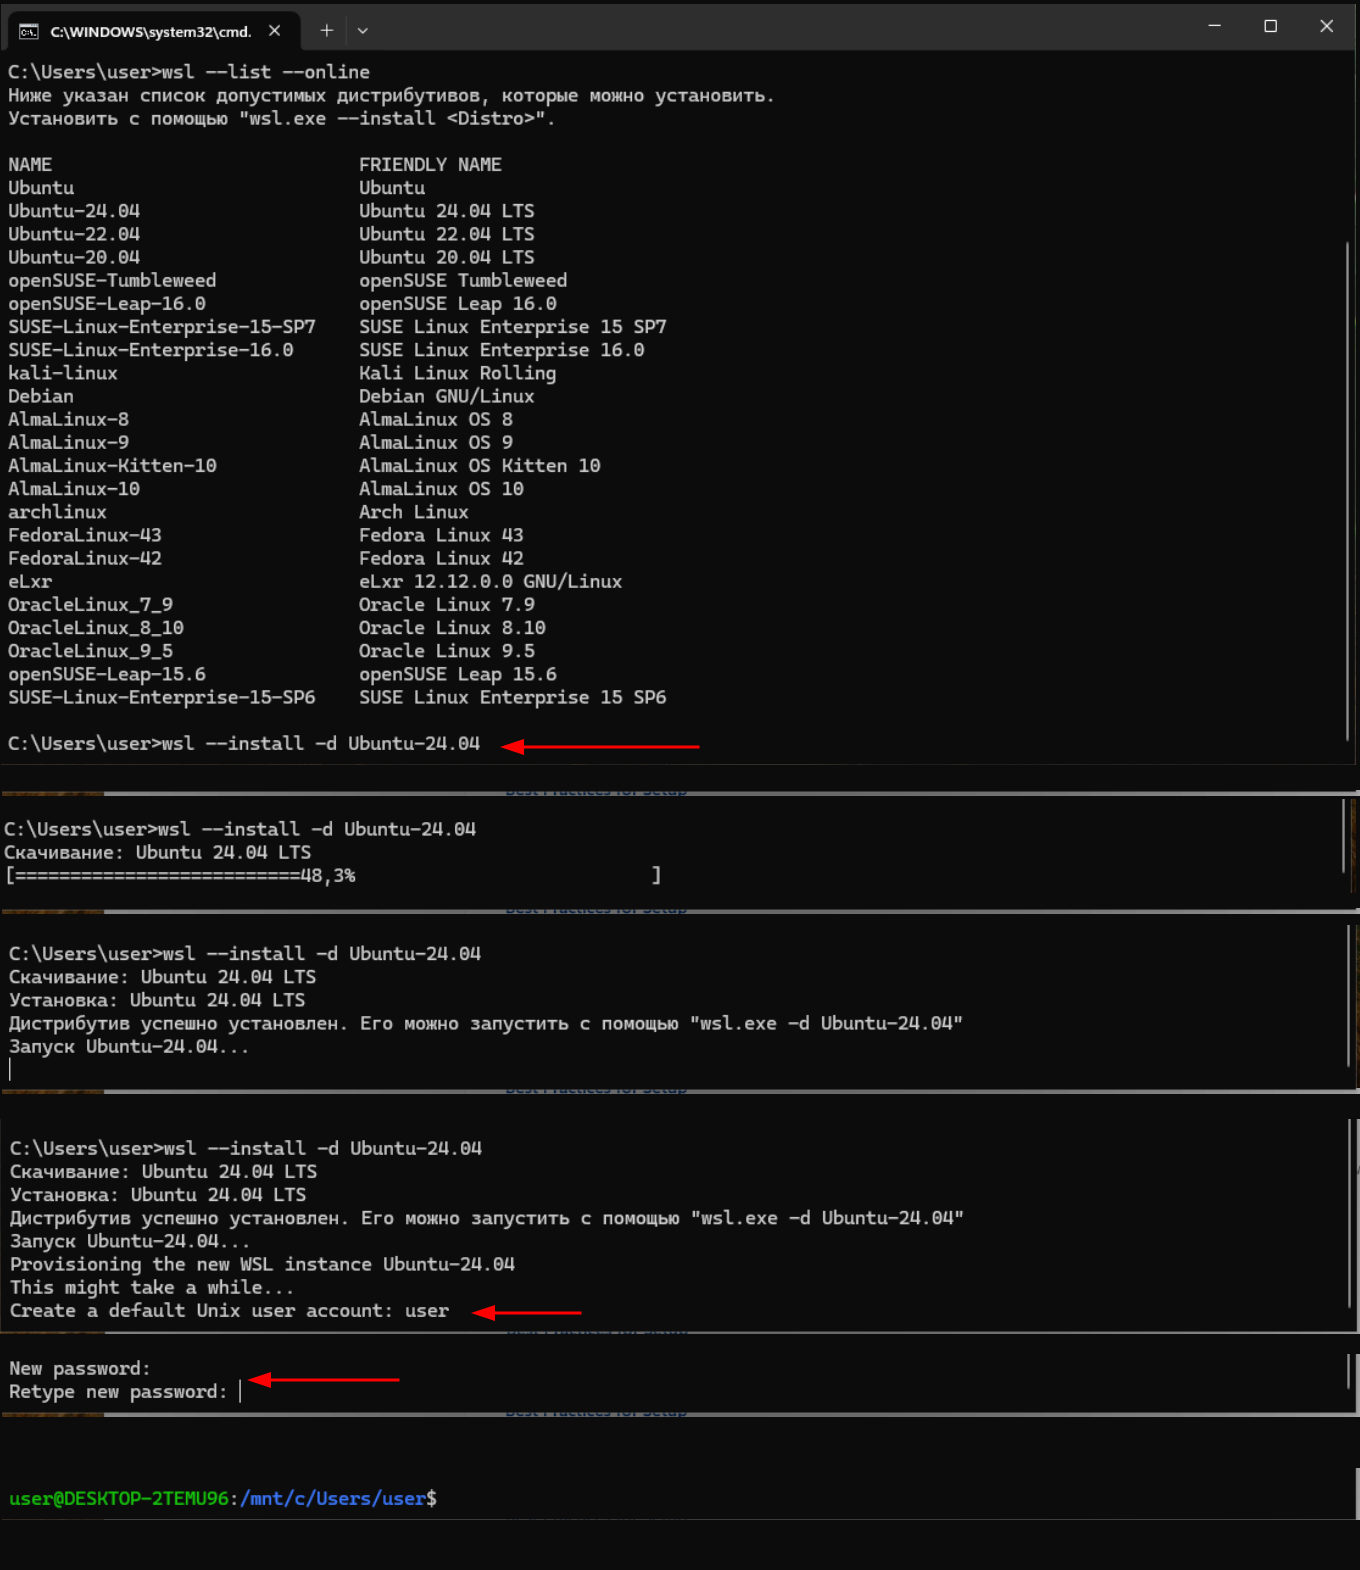The width and height of the screenshot is (1360, 1570).
Task: Maximize the terminal window
Action: click(x=1270, y=26)
